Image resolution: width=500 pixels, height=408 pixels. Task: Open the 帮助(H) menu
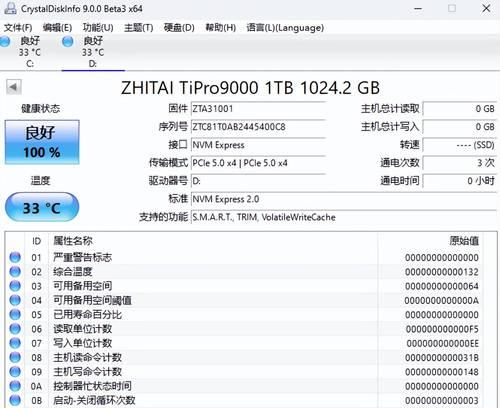[x=220, y=28]
